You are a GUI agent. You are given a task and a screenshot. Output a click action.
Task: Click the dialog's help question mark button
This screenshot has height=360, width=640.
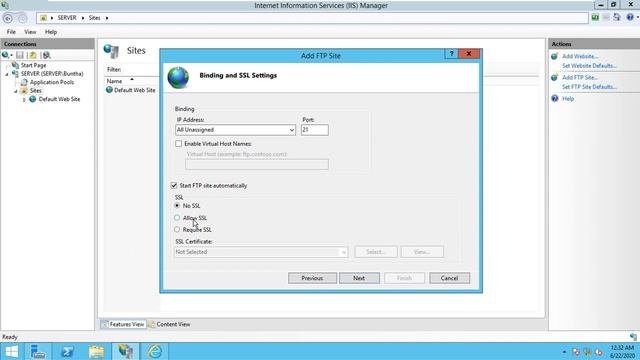coord(451,54)
